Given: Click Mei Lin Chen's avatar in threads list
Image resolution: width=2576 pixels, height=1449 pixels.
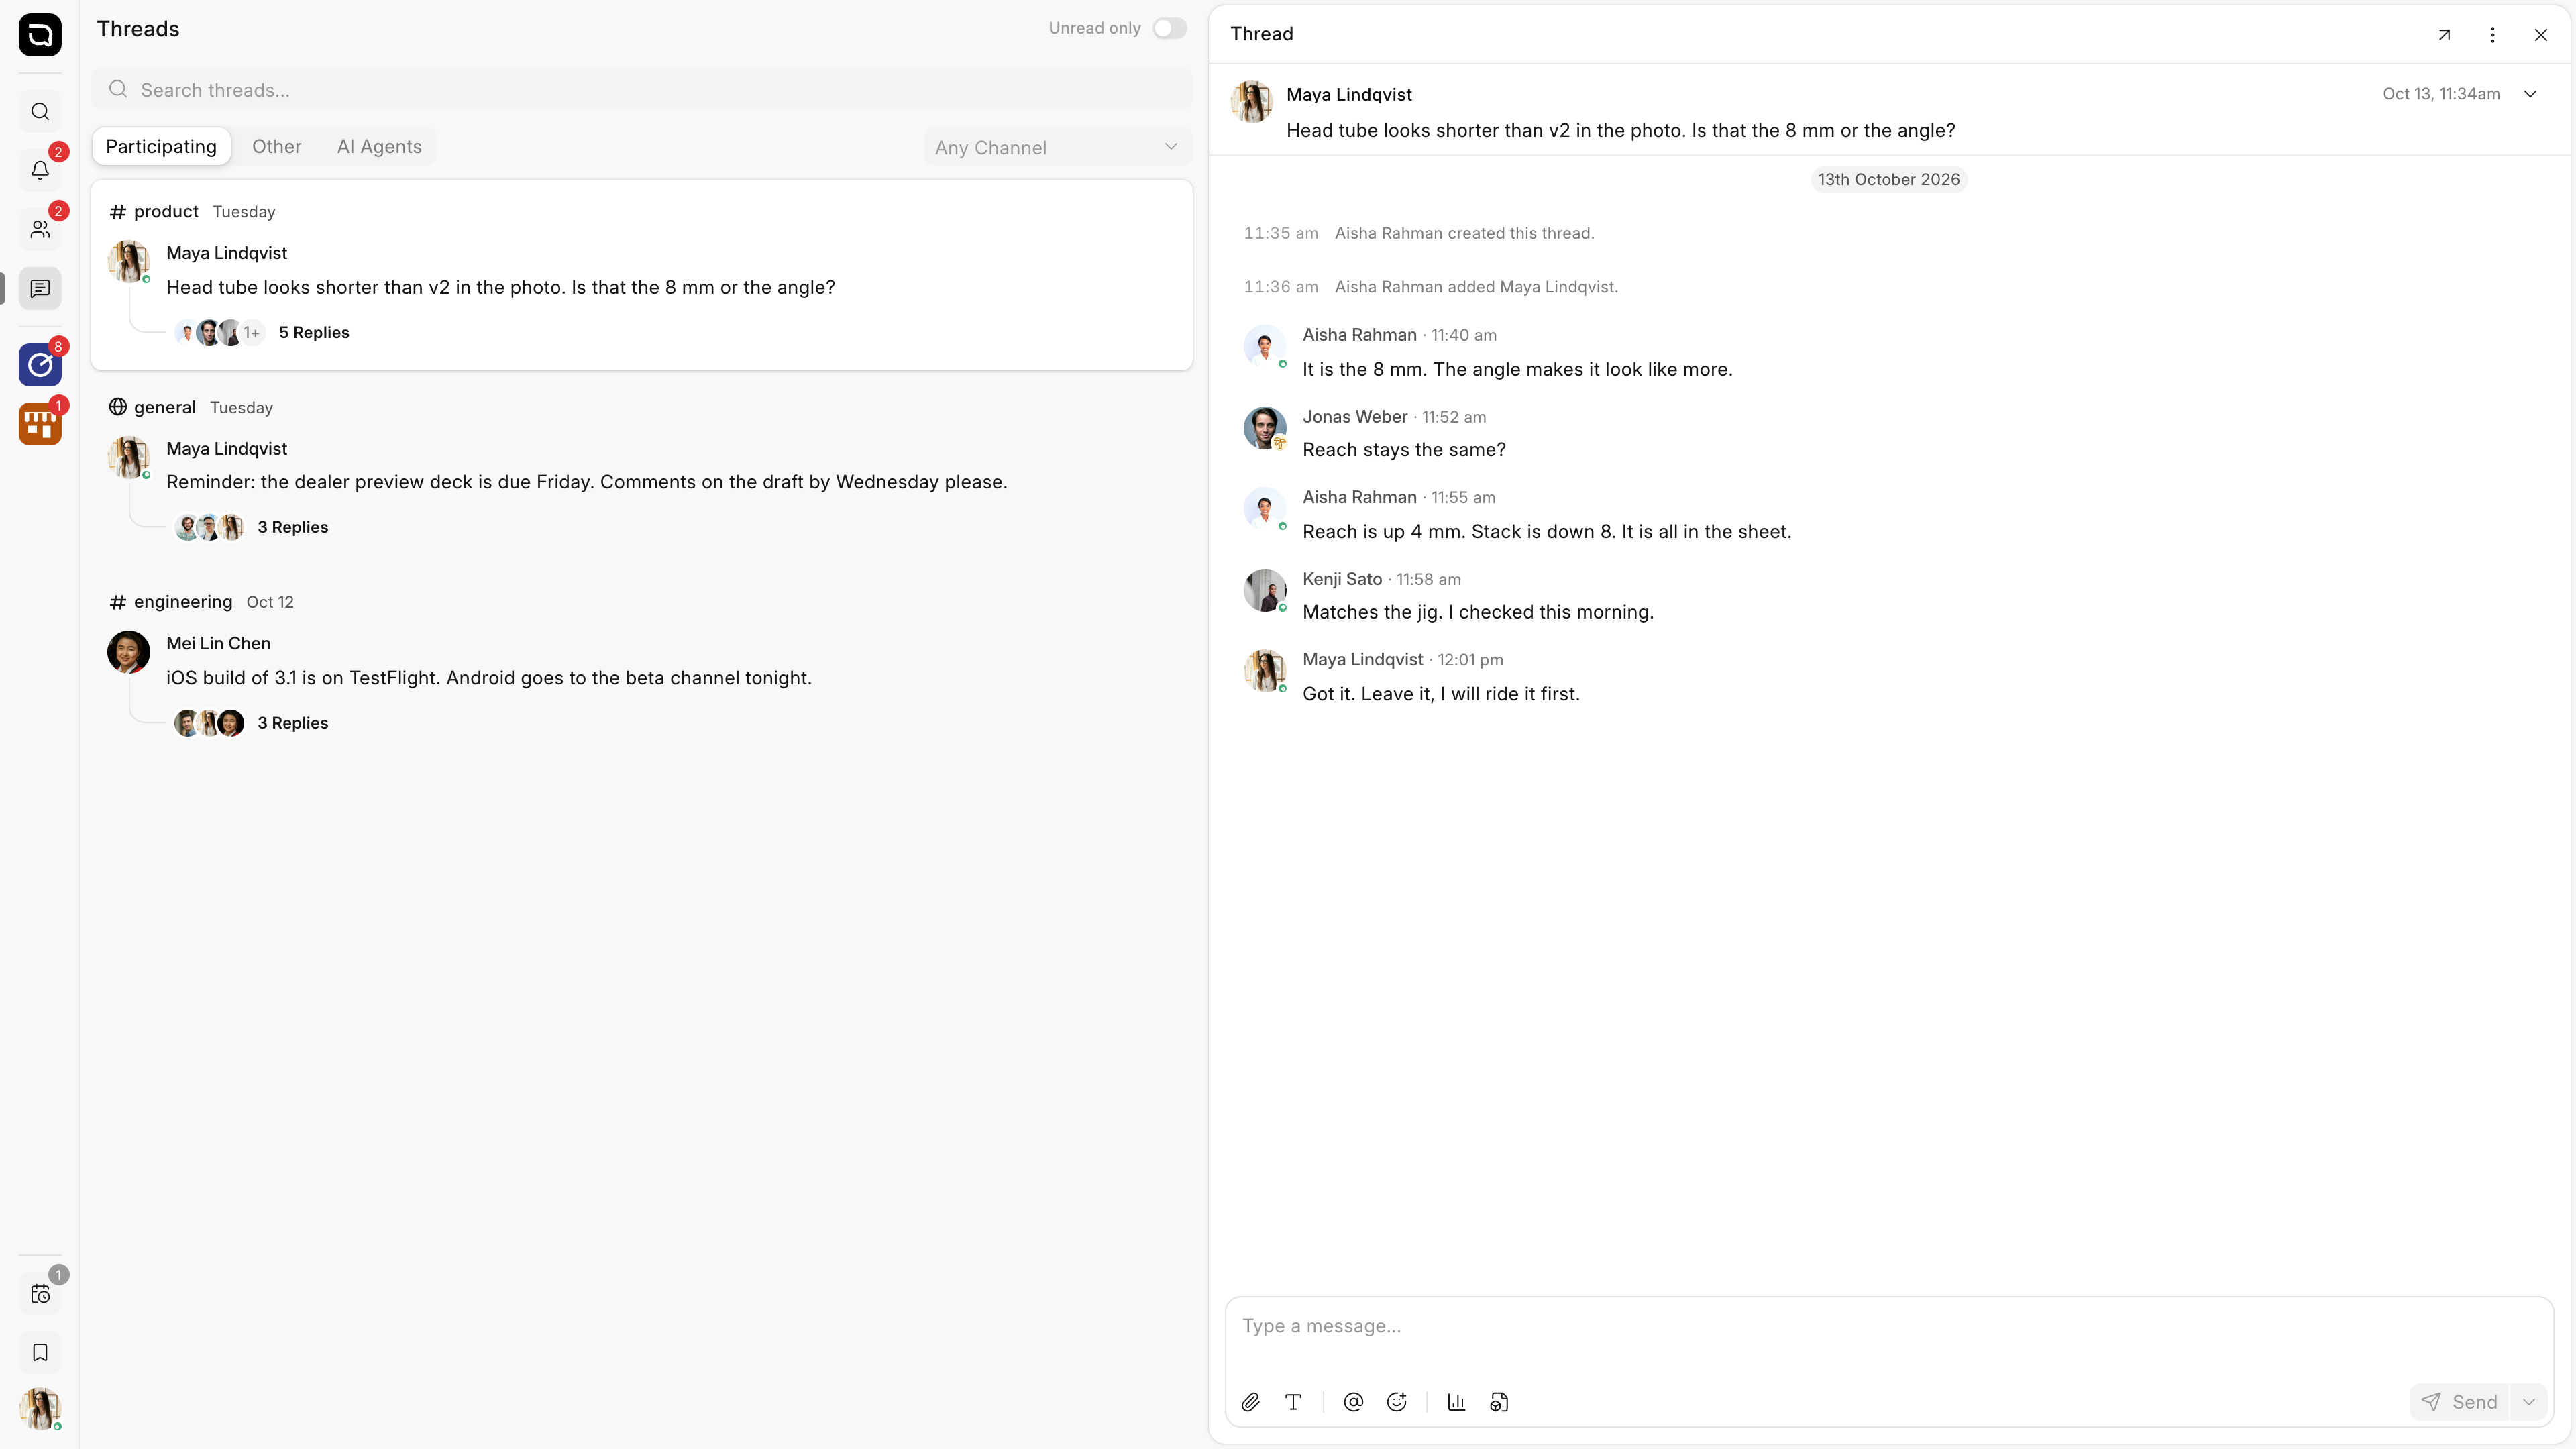Looking at the screenshot, I should pos(128,652).
